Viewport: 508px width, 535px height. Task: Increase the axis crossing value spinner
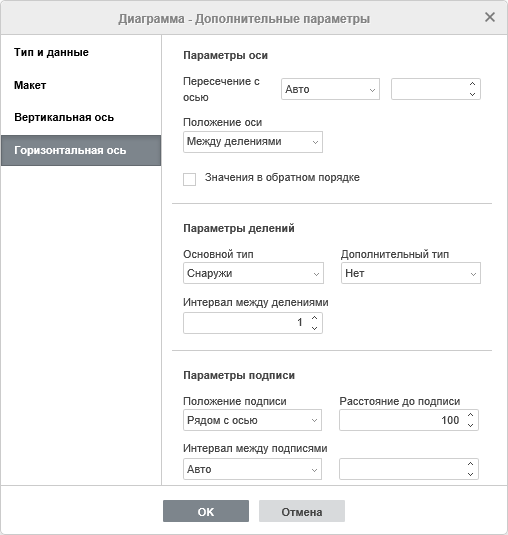click(x=472, y=84)
